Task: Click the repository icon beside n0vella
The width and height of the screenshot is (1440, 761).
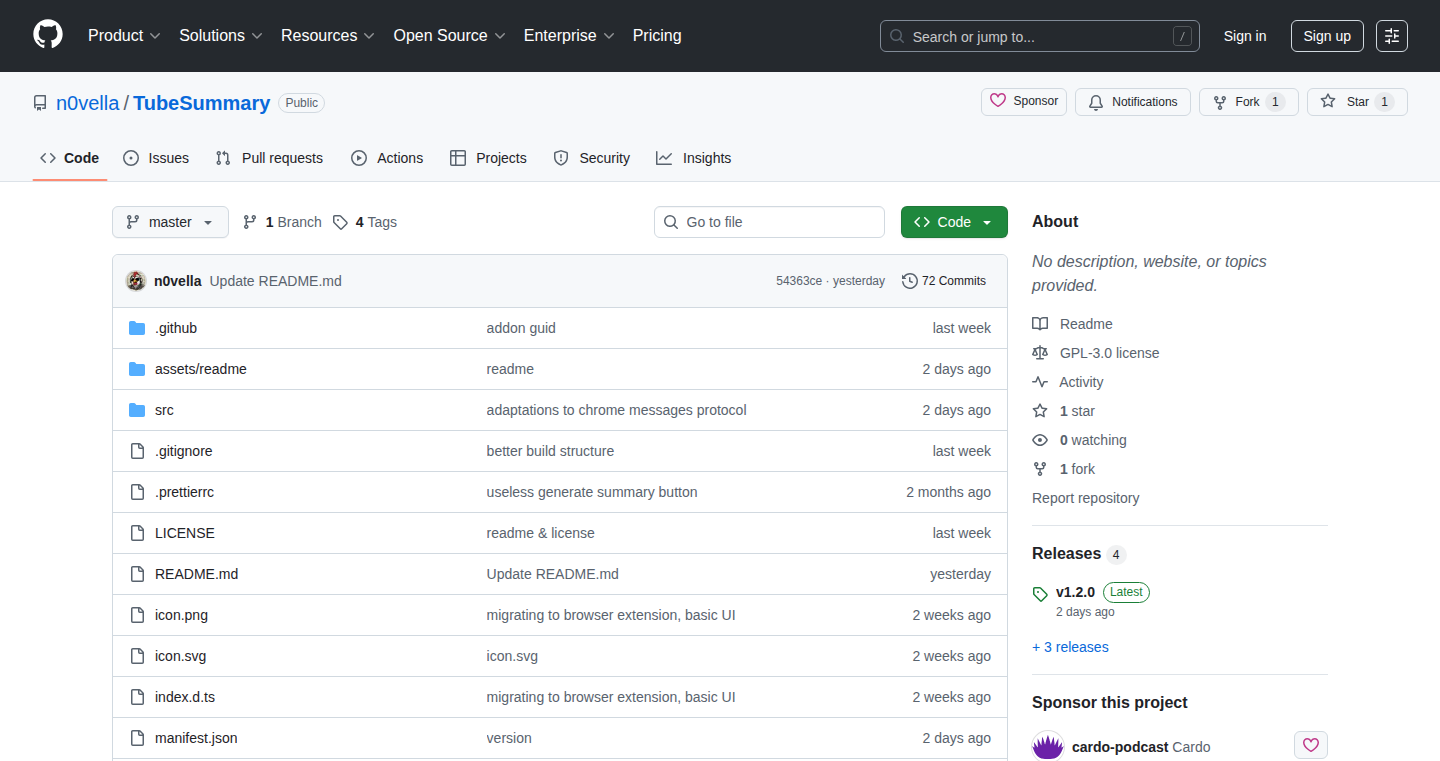Action: [x=40, y=103]
